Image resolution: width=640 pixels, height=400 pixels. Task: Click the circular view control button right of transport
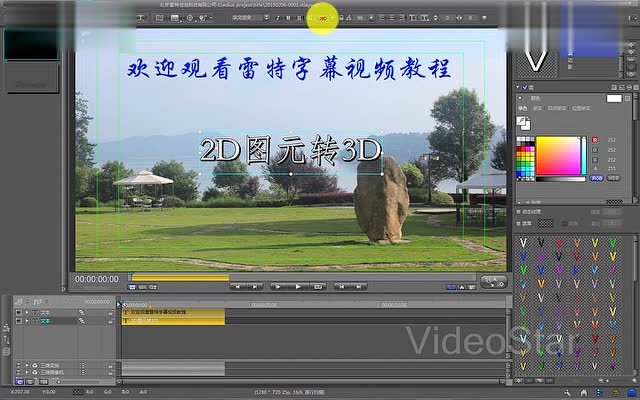click(494, 282)
